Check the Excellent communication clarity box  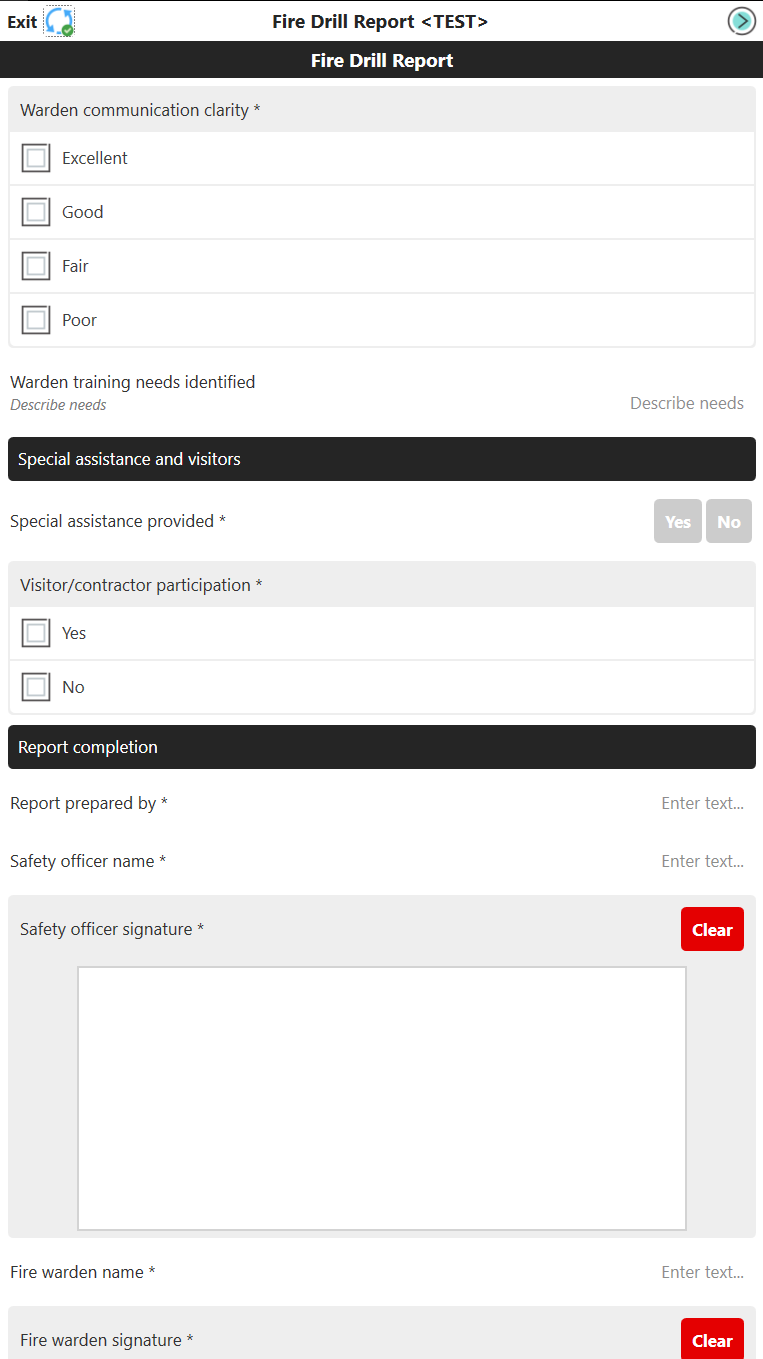tap(36, 157)
